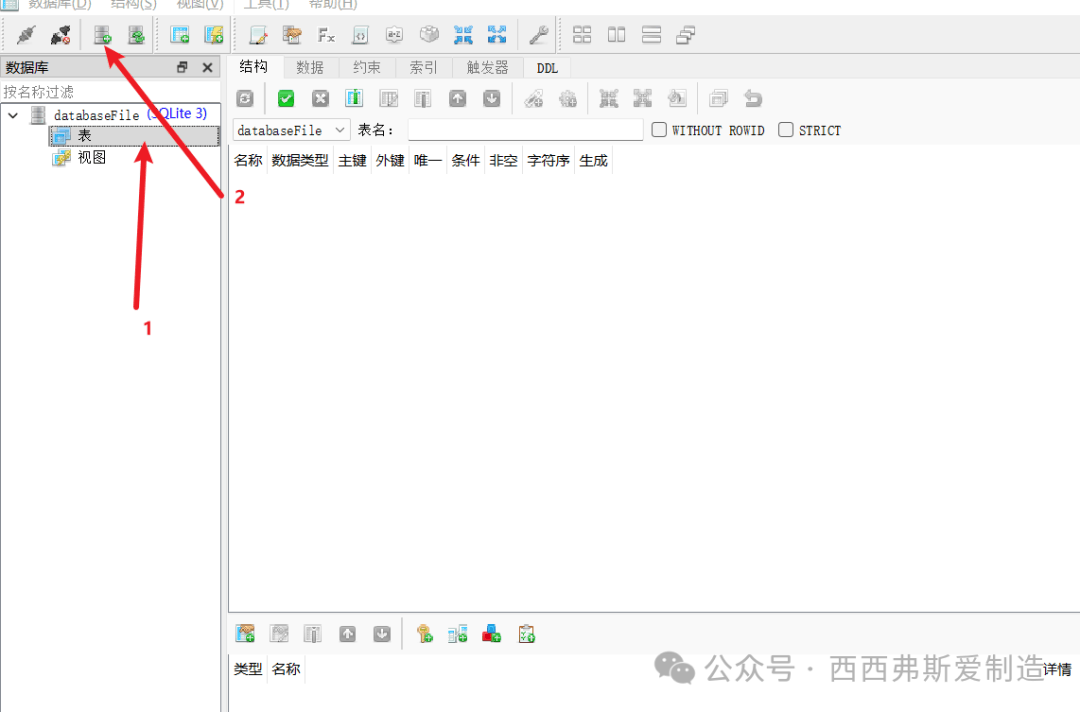The height and width of the screenshot is (712, 1080).
Task: Select the 视图 node in database tree
Action: point(91,157)
